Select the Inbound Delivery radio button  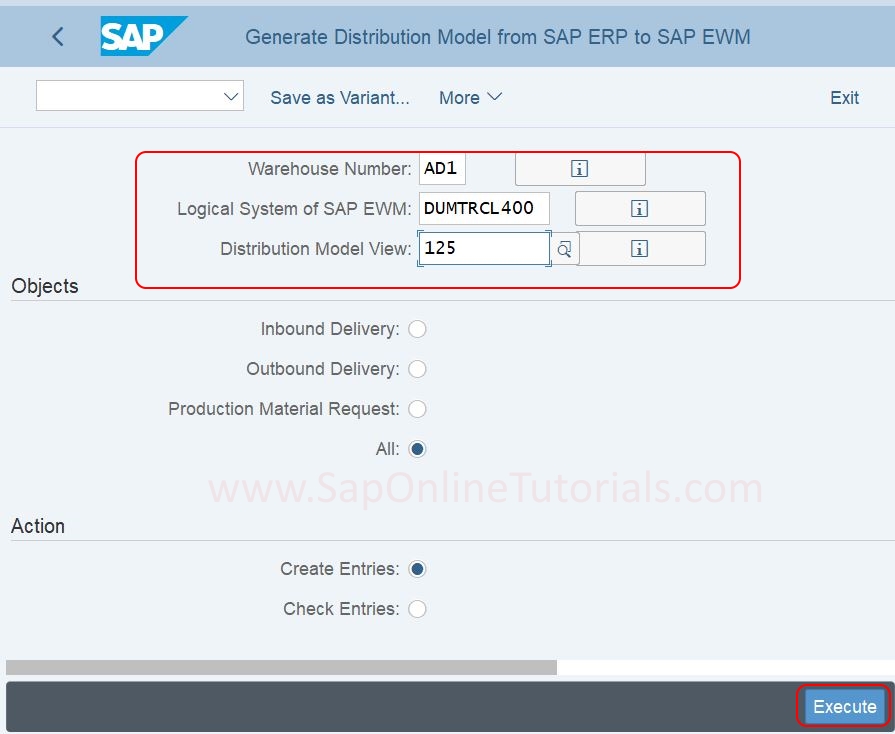point(417,329)
